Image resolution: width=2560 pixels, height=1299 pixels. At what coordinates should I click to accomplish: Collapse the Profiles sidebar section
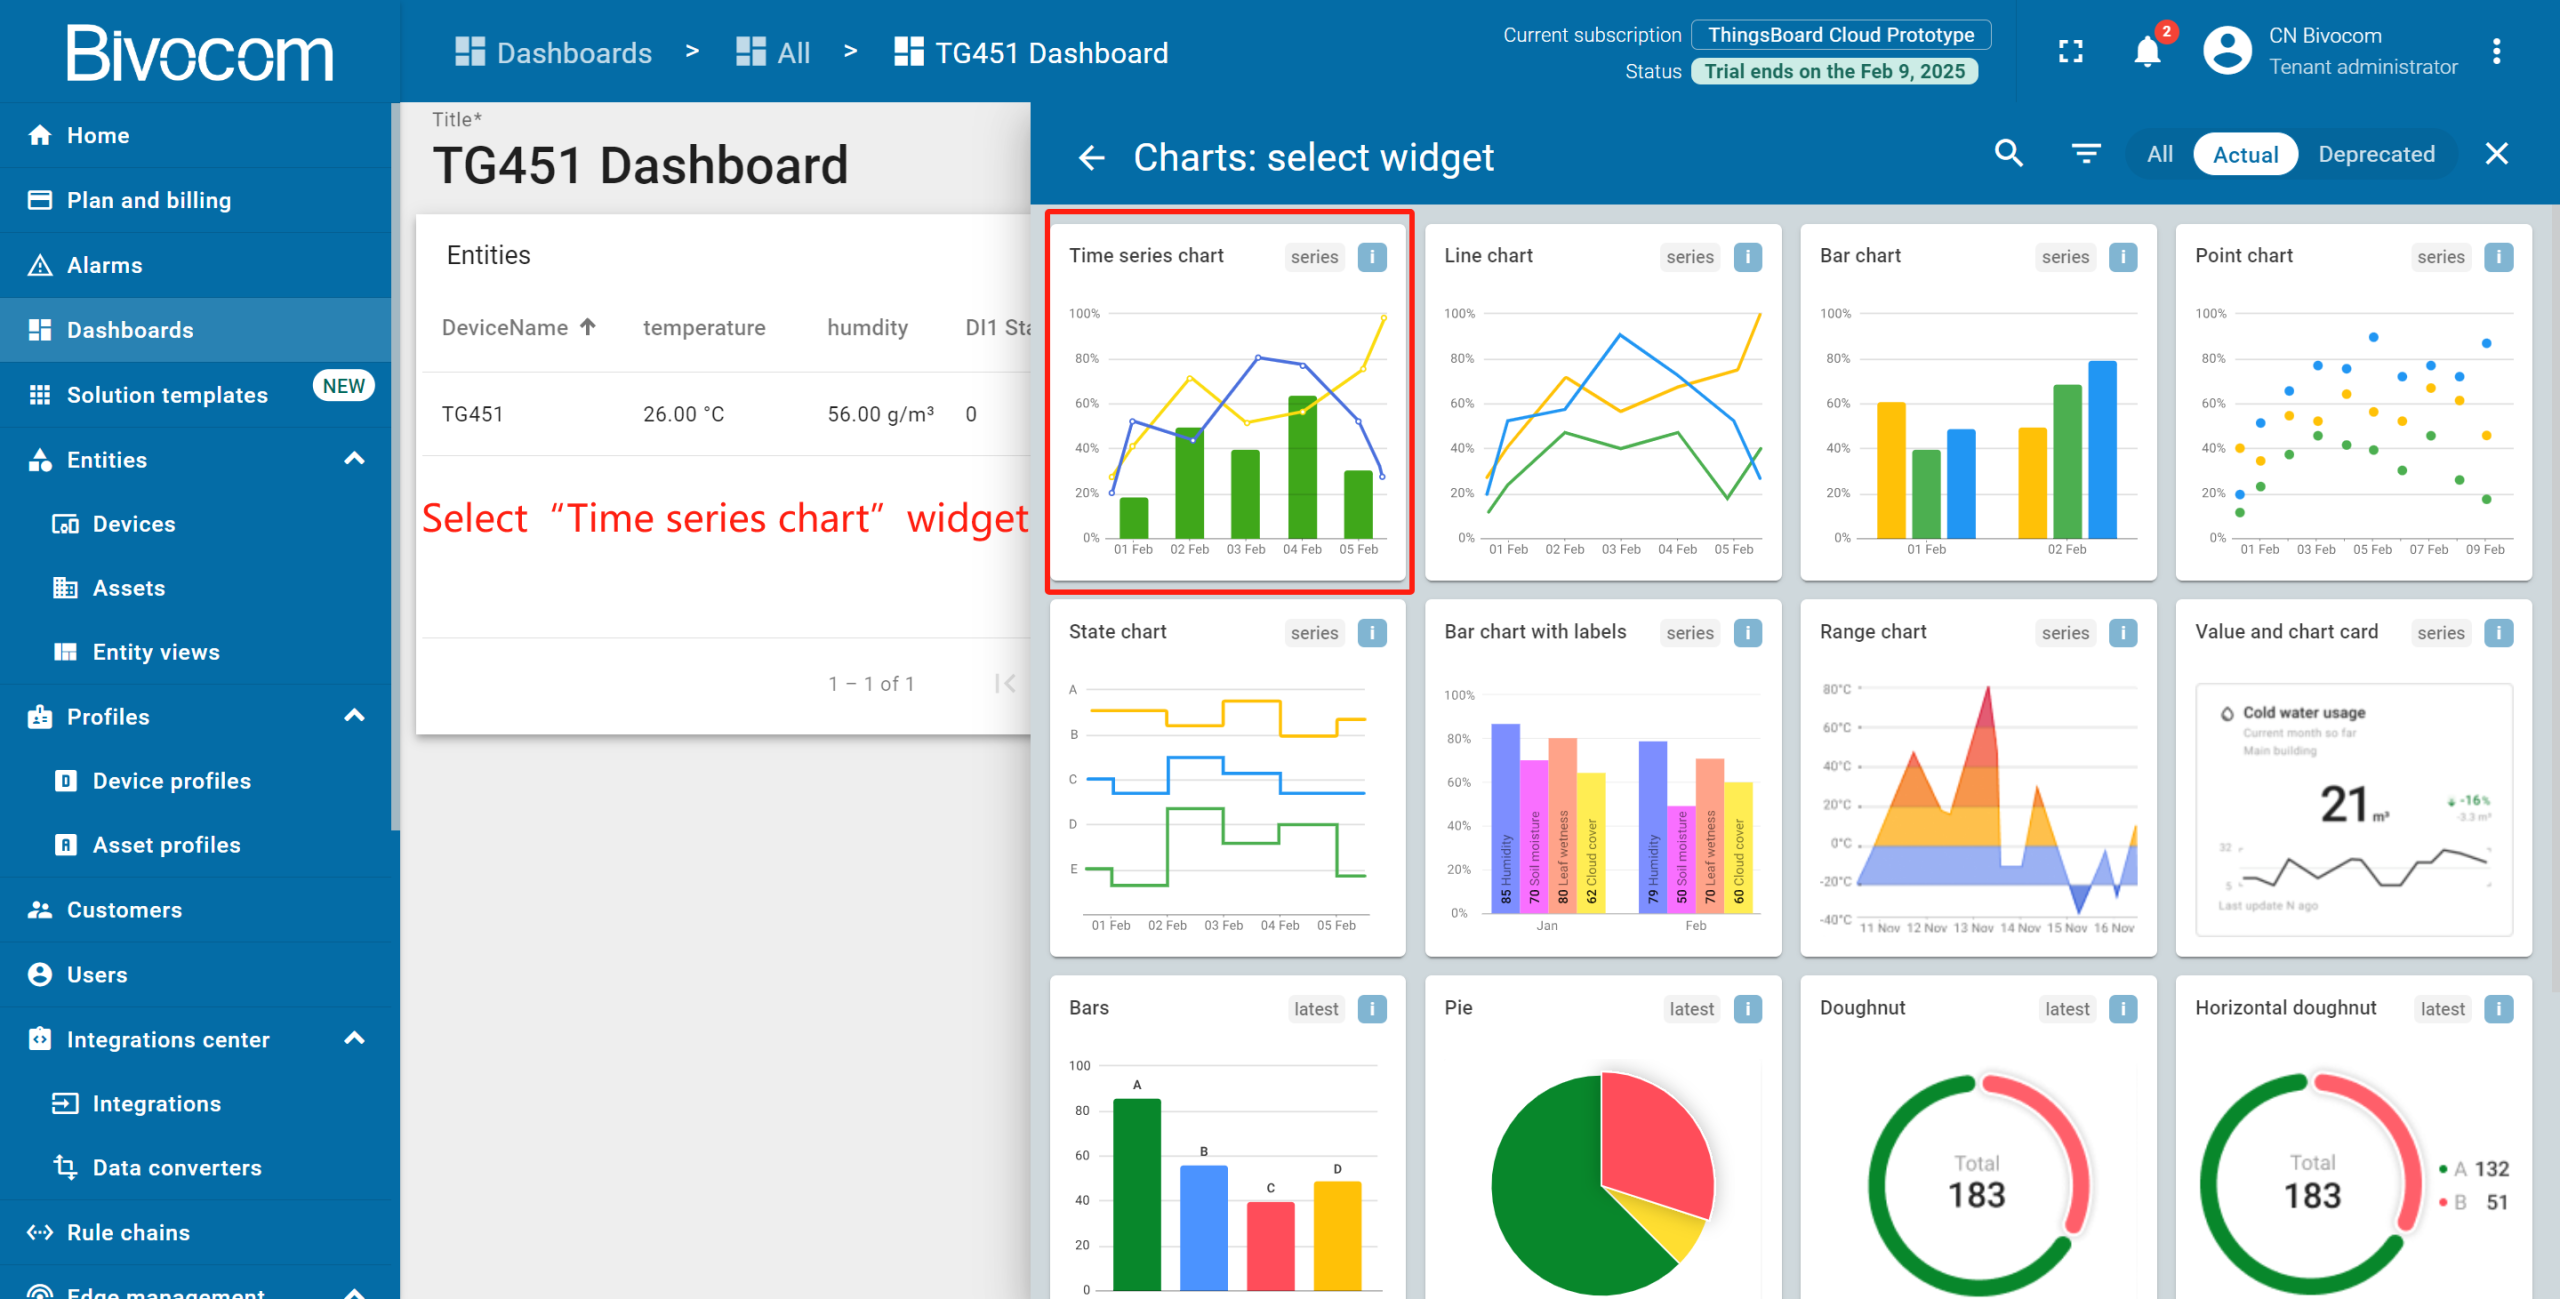pyautogui.click(x=354, y=716)
